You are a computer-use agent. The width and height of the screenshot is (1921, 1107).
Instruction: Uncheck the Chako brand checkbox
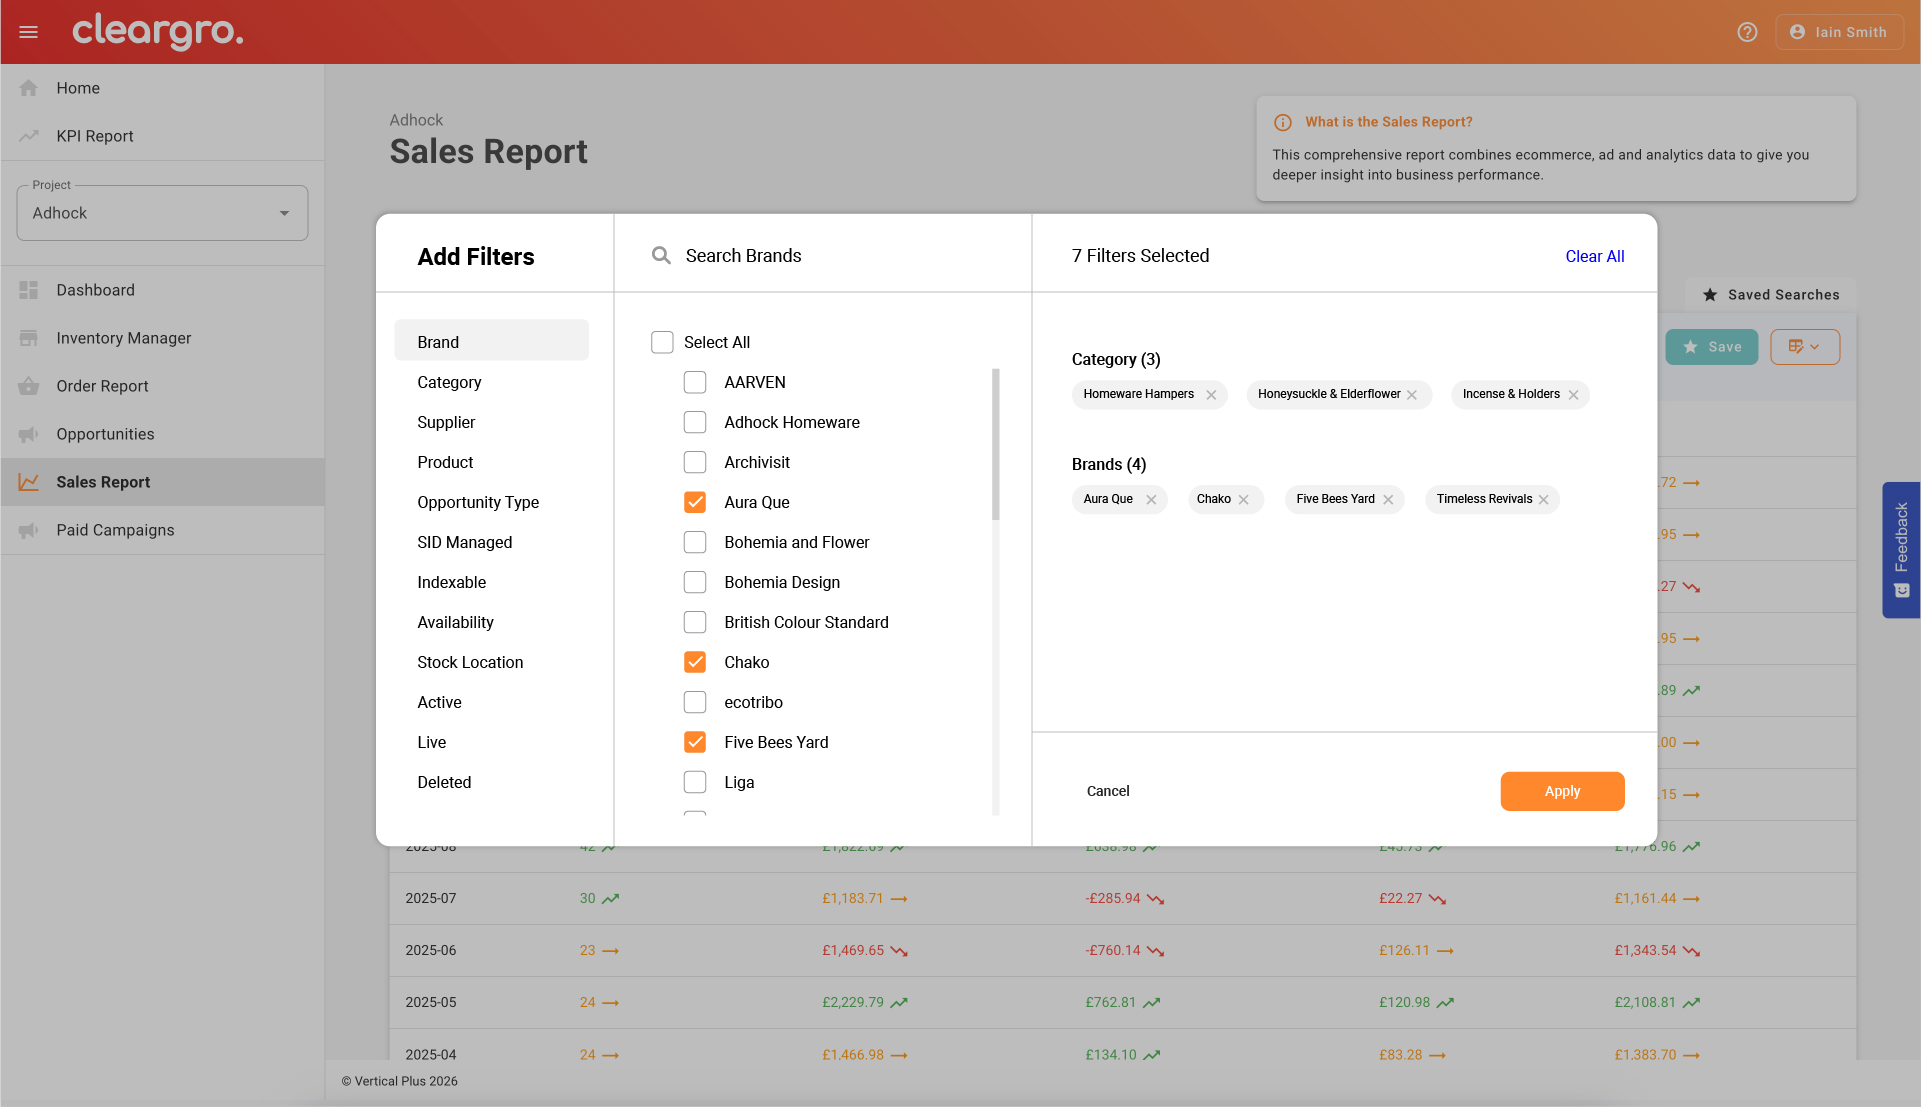[695, 662]
